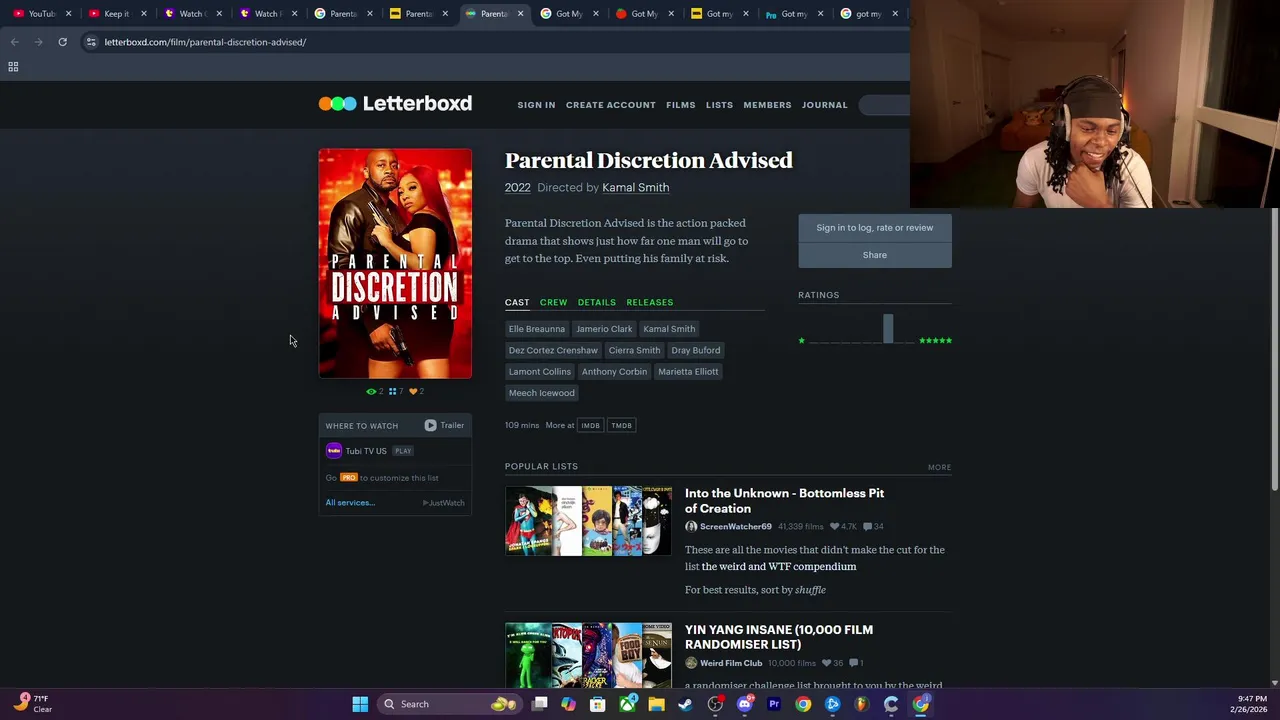The width and height of the screenshot is (1280, 720).
Task: Select cast member Meech Icewood
Action: [542, 393]
